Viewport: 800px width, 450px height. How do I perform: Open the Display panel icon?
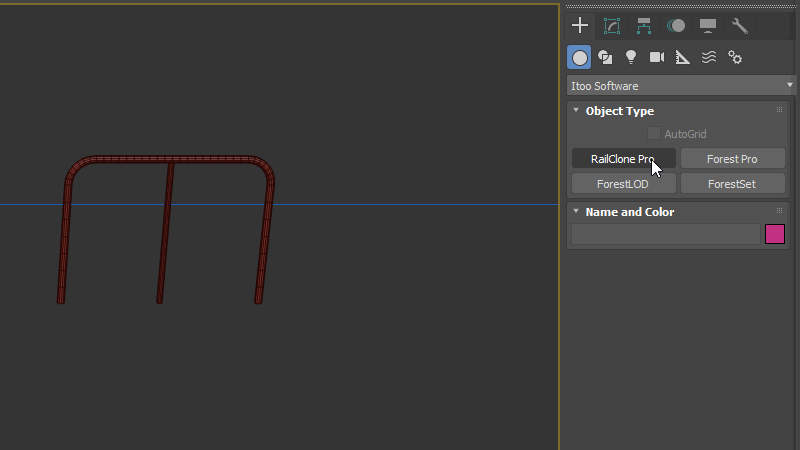tap(708, 26)
